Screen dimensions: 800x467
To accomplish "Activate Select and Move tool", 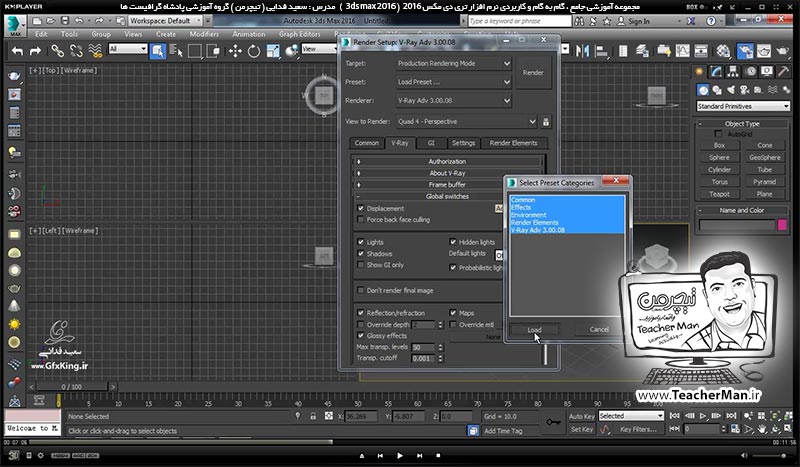I will pos(235,51).
